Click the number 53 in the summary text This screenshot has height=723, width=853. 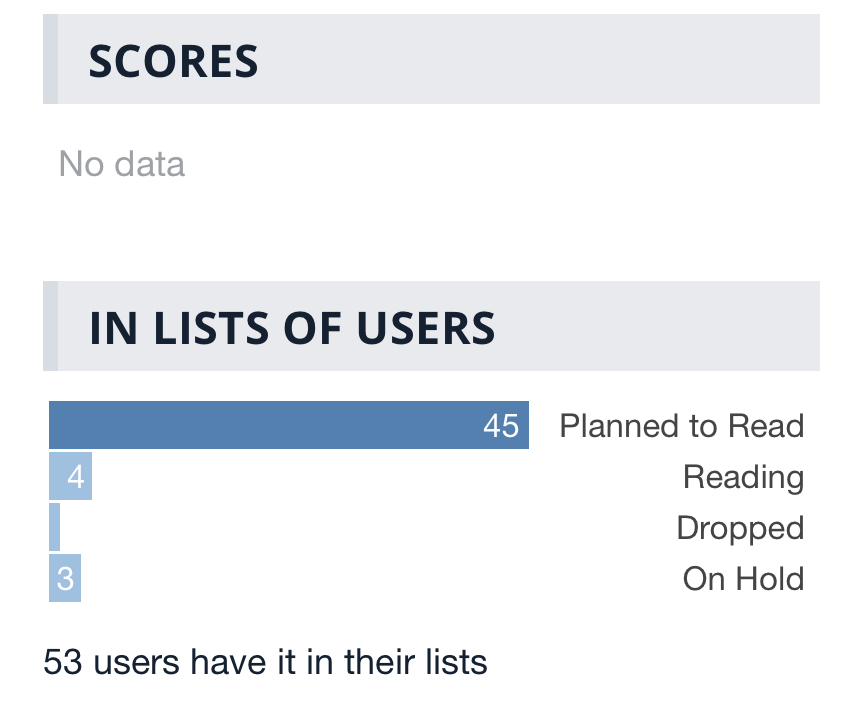61,661
